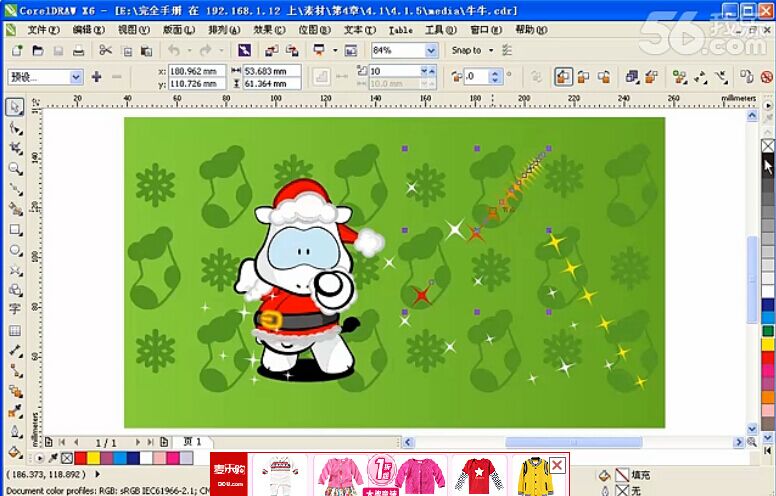Click the object height field 61.364 mm
The height and width of the screenshot is (496, 776).
pos(271,84)
